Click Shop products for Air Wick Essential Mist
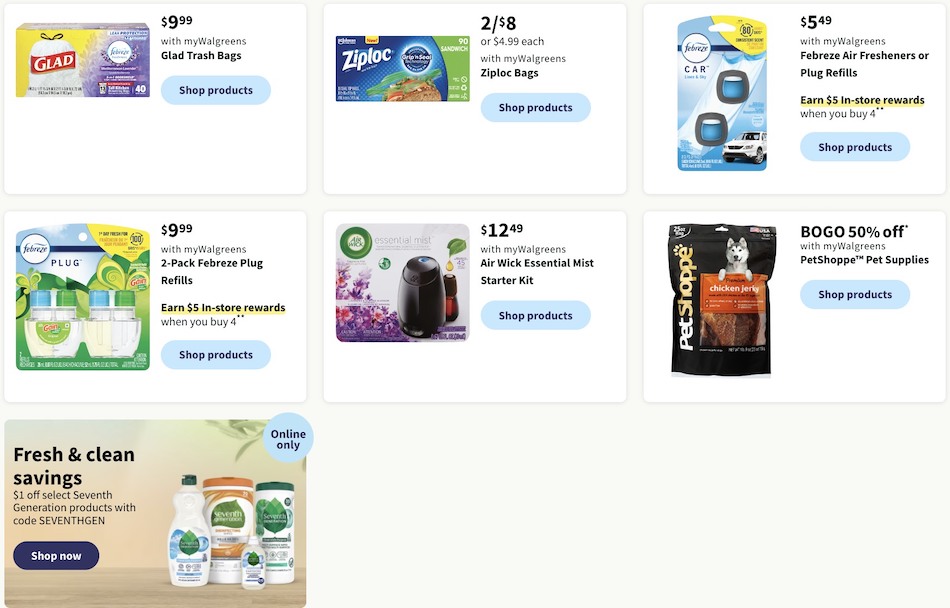The width and height of the screenshot is (950, 608). pos(536,316)
